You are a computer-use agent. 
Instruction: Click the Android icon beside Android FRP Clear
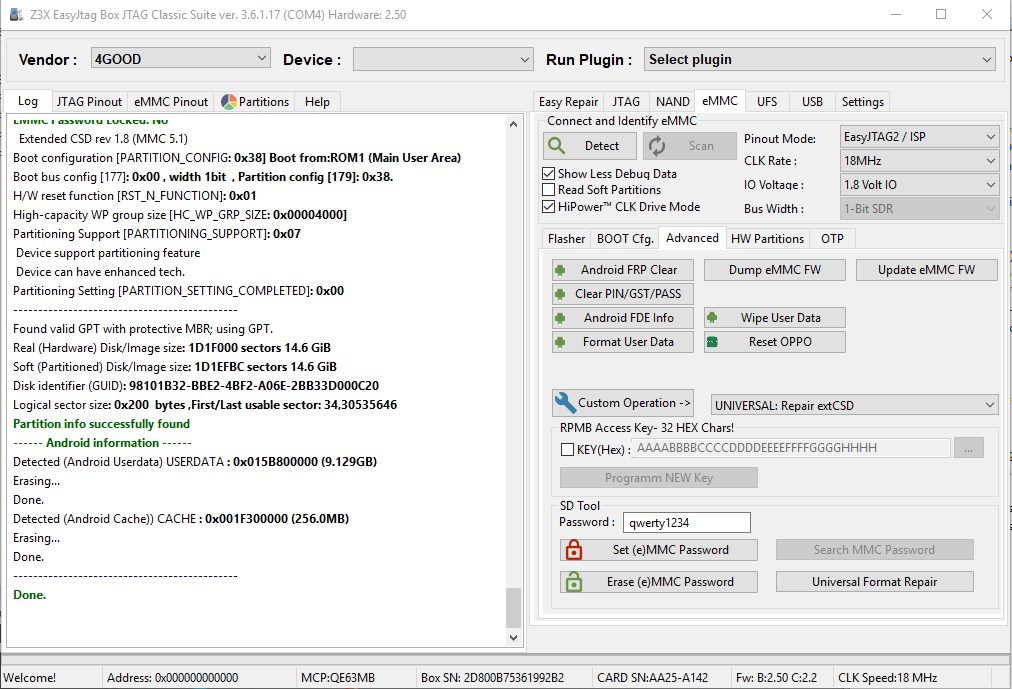point(560,270)
